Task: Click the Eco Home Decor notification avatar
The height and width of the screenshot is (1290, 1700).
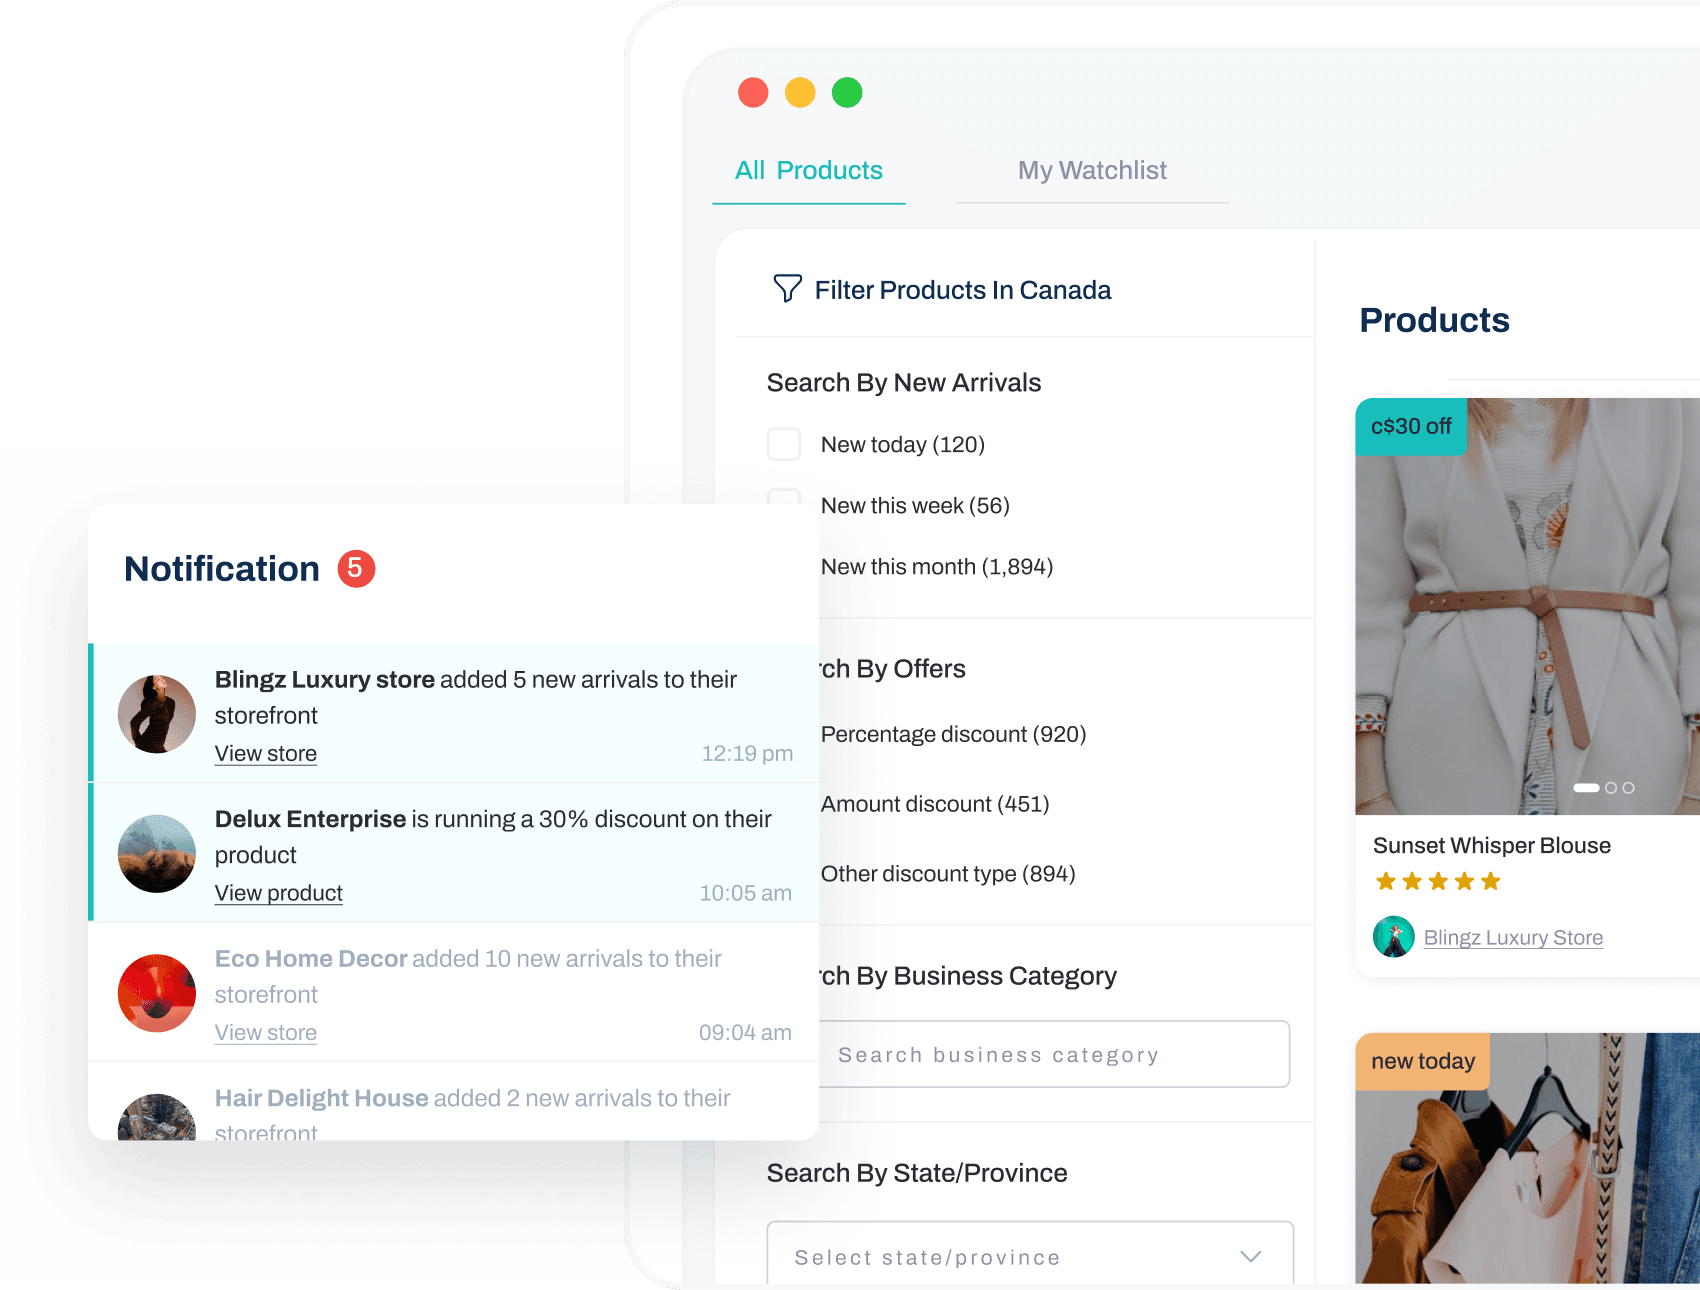Action: click(x=157, y=993)
